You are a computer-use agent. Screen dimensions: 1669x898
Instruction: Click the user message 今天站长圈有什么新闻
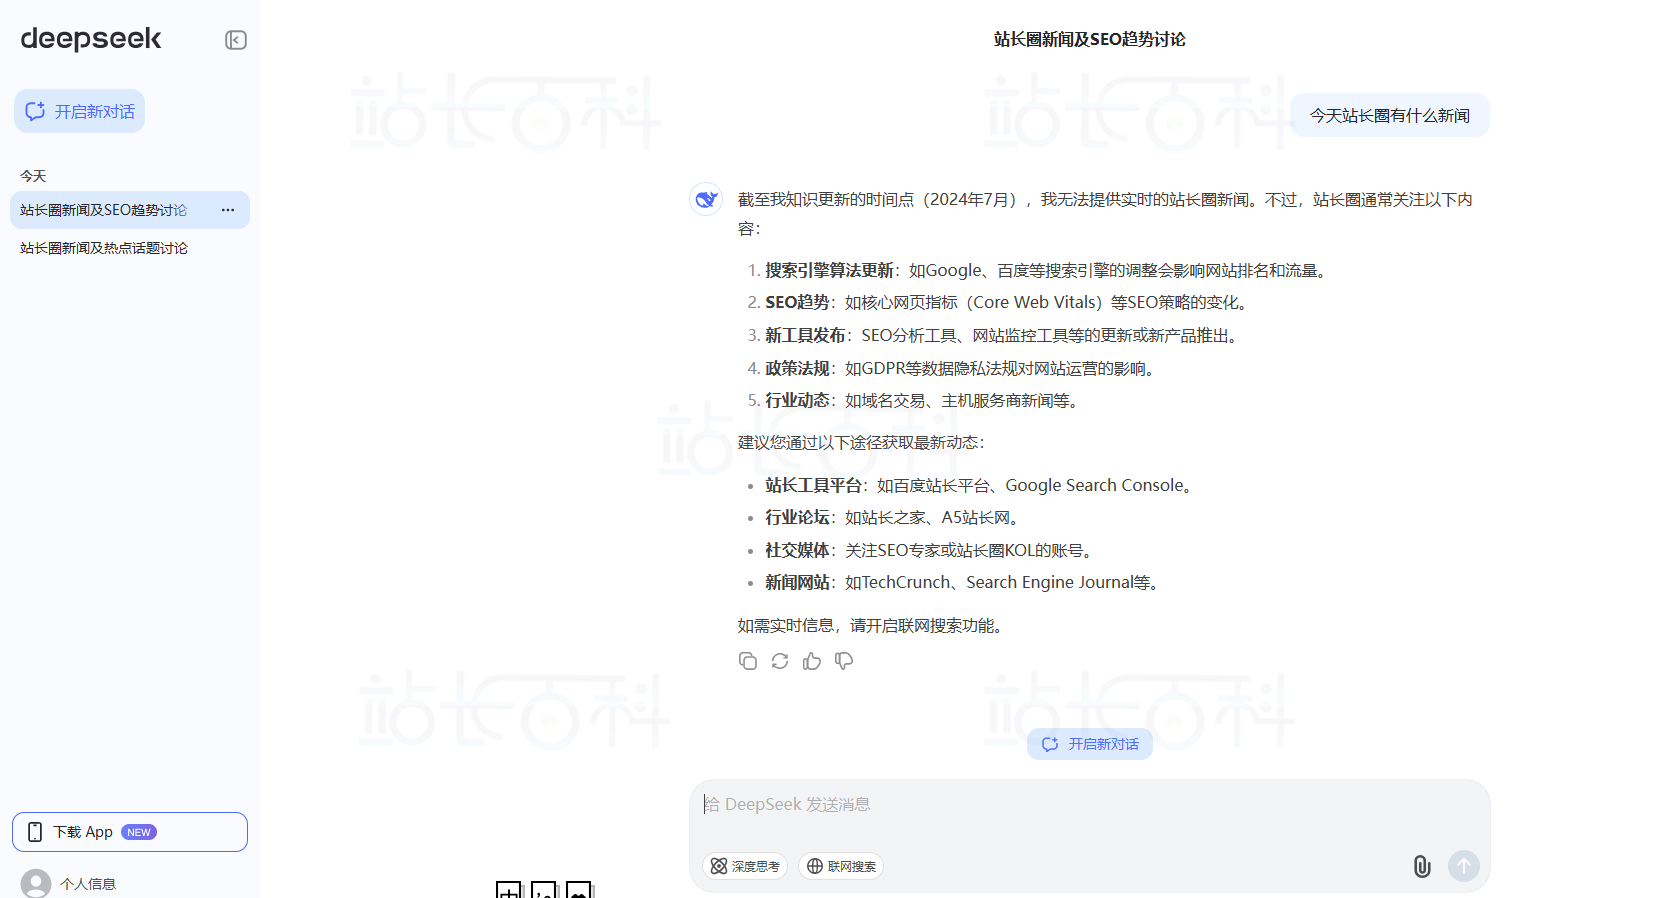tap(1390, 115)
